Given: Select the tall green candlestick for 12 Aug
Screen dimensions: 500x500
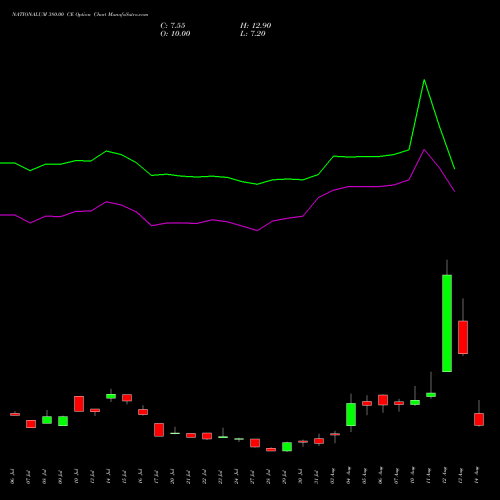Looking at the screenshot, I should (x=447, y=323).
